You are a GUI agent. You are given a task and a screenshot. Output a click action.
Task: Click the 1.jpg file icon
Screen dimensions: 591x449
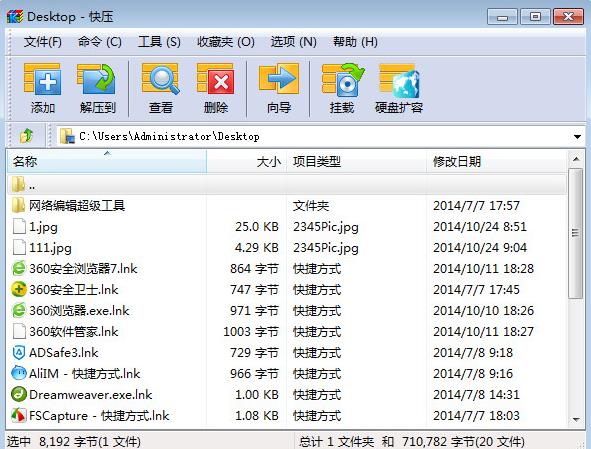coord(19,227)
